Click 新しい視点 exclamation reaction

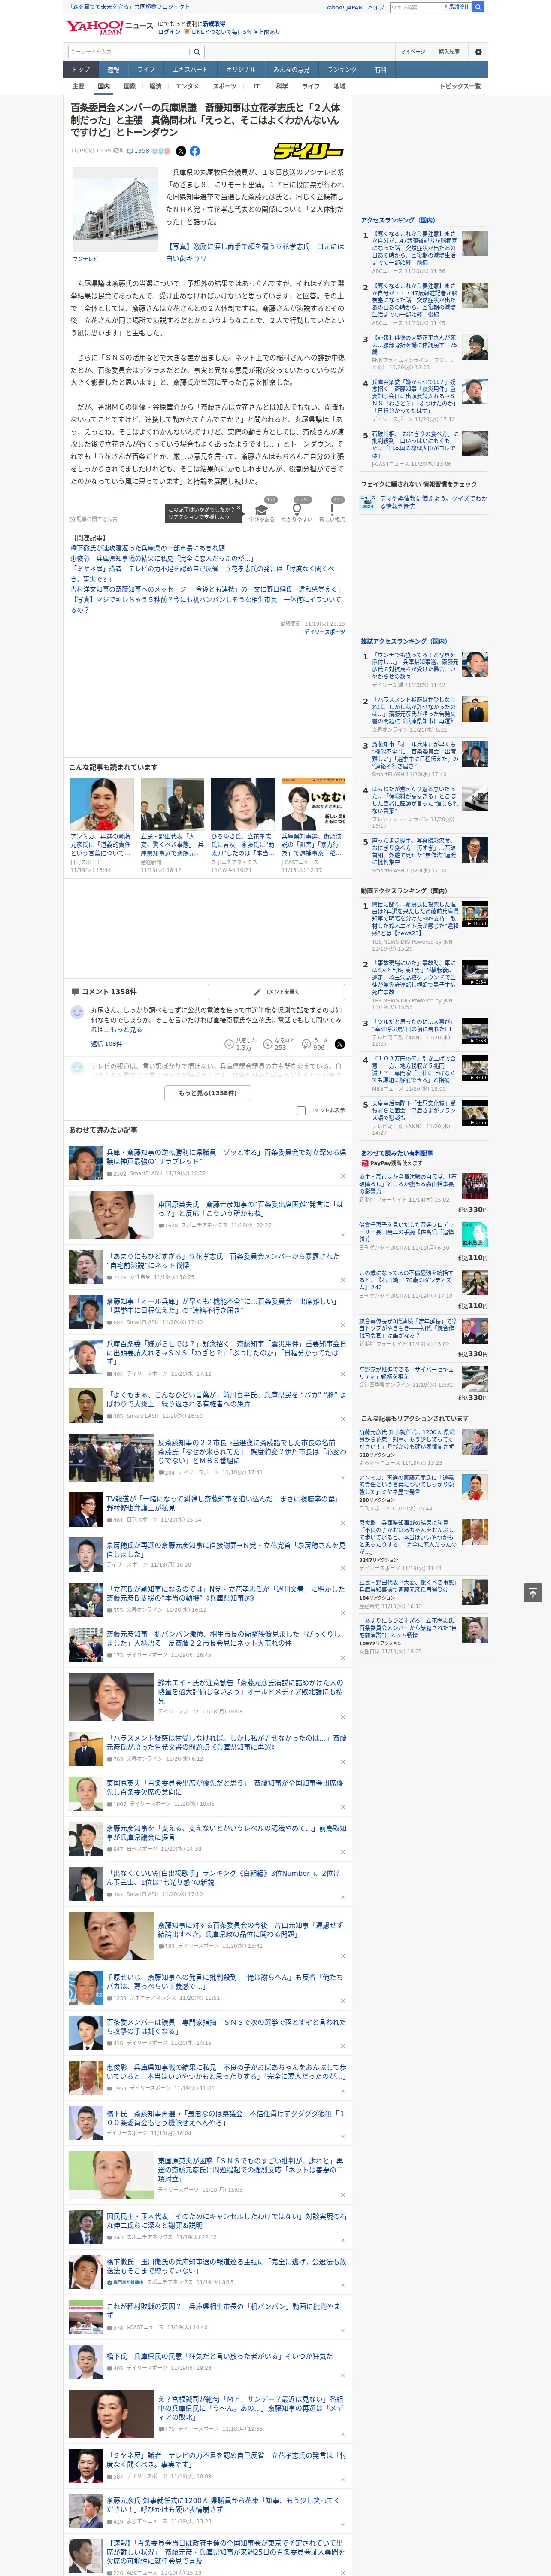click(x=332, y=511)
